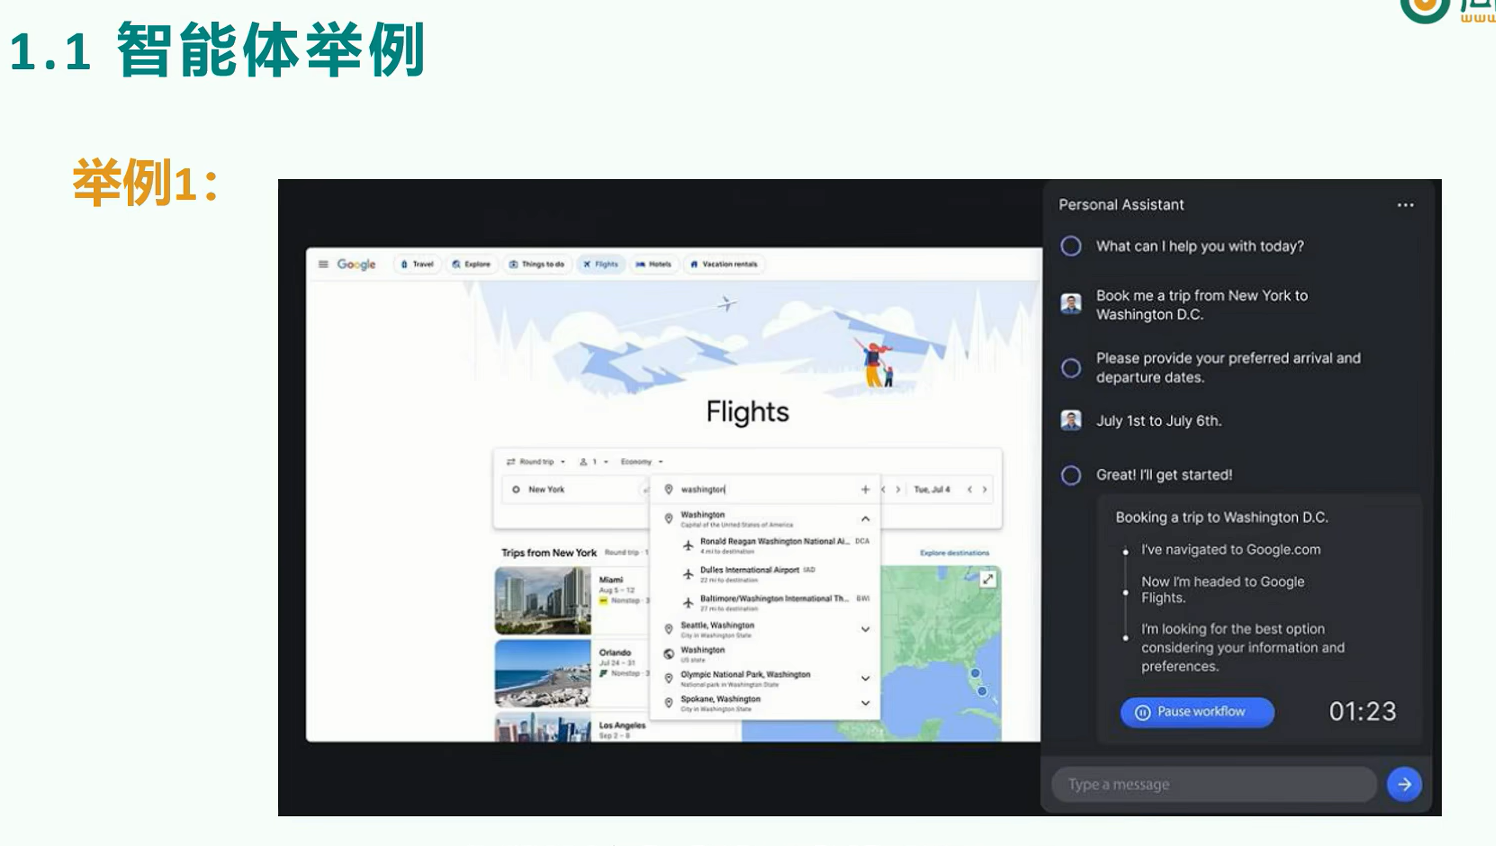Click the 01:23 workflow timer
Viewport: 1496px width, 846px height.
(1362, 711)
